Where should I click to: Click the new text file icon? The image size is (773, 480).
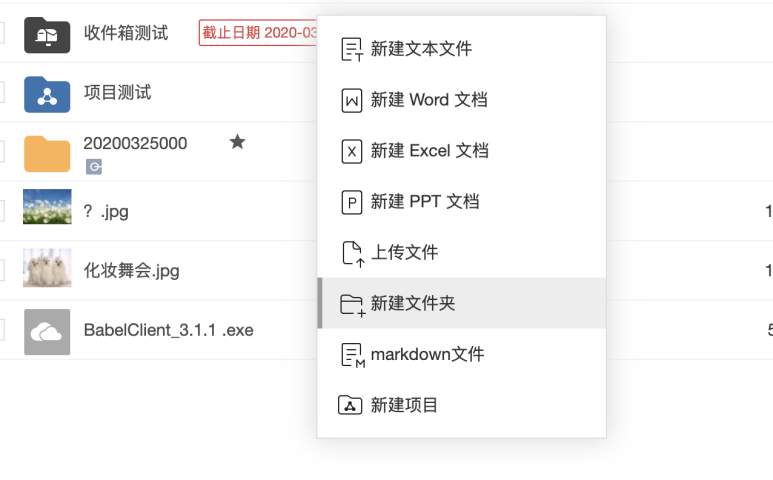[351, 49]
